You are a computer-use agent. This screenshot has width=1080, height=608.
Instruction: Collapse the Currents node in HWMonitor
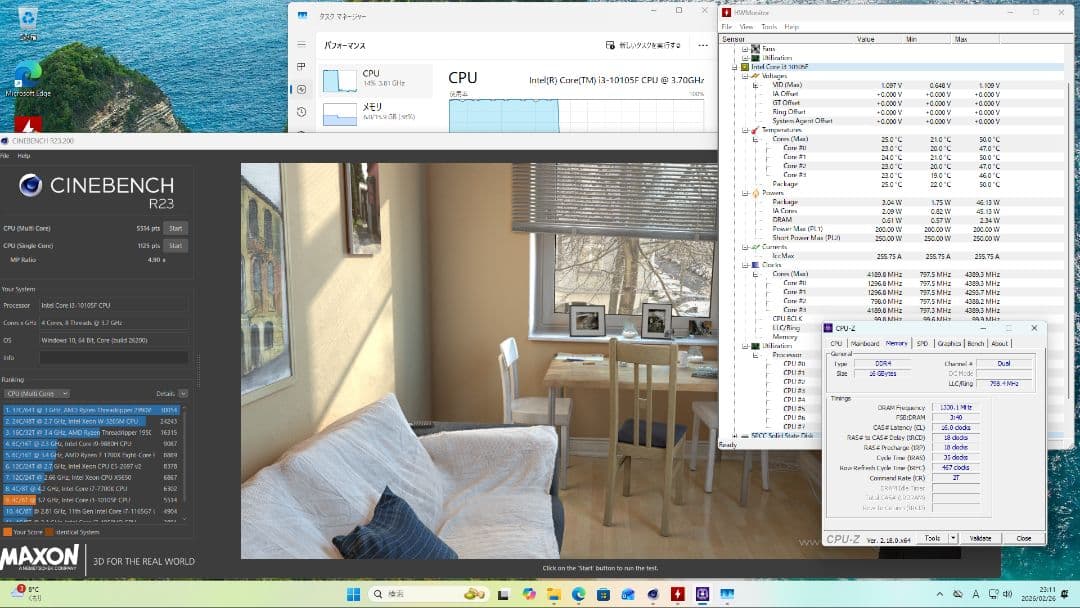(x=745, y=247)
